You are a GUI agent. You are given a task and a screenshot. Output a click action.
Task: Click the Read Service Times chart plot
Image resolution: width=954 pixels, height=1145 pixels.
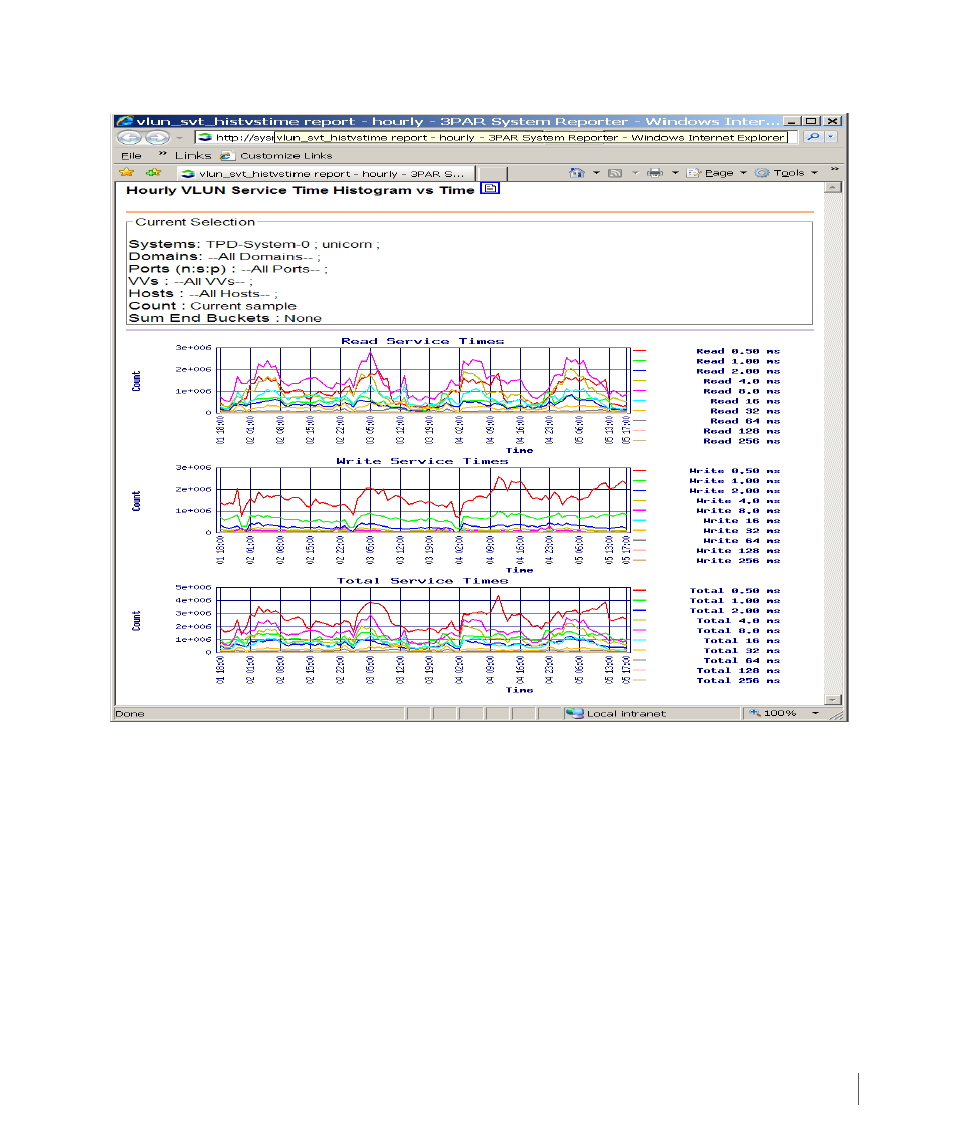point(424,380)
